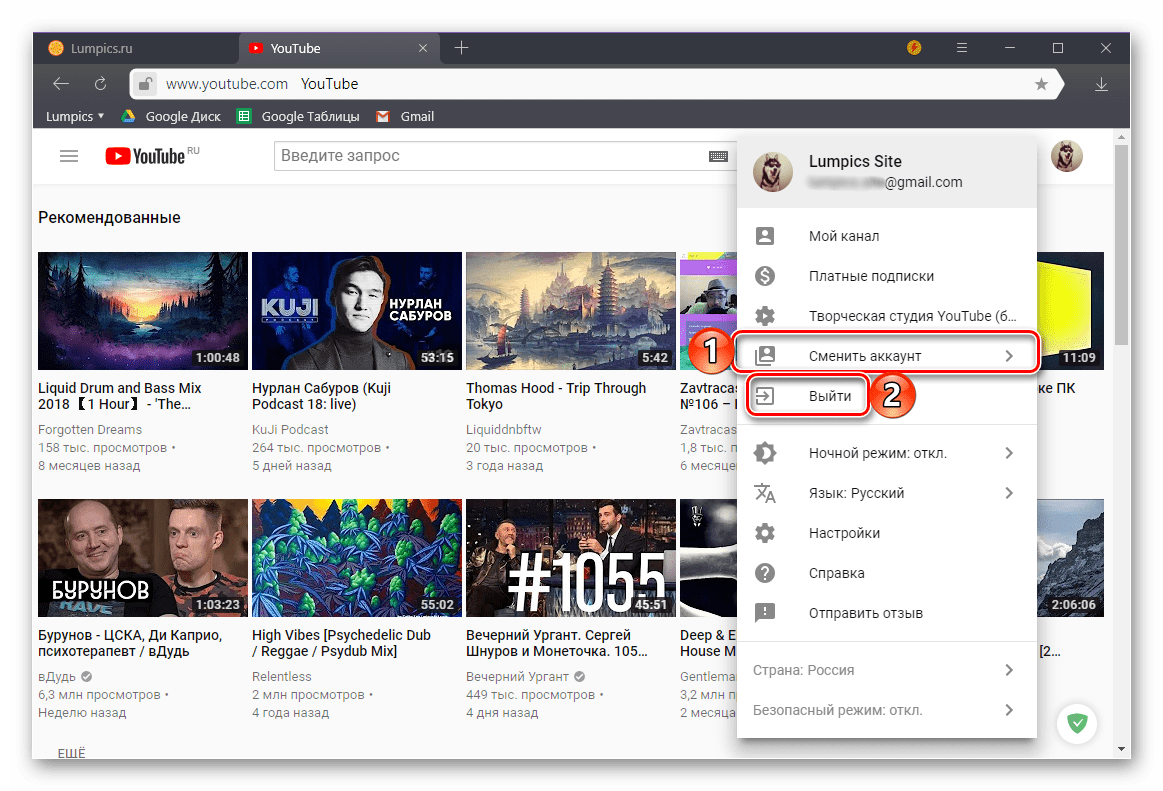Expand the switch account submenu arrow
The height and width of the screenshot is (791, 1163).
1009,356
